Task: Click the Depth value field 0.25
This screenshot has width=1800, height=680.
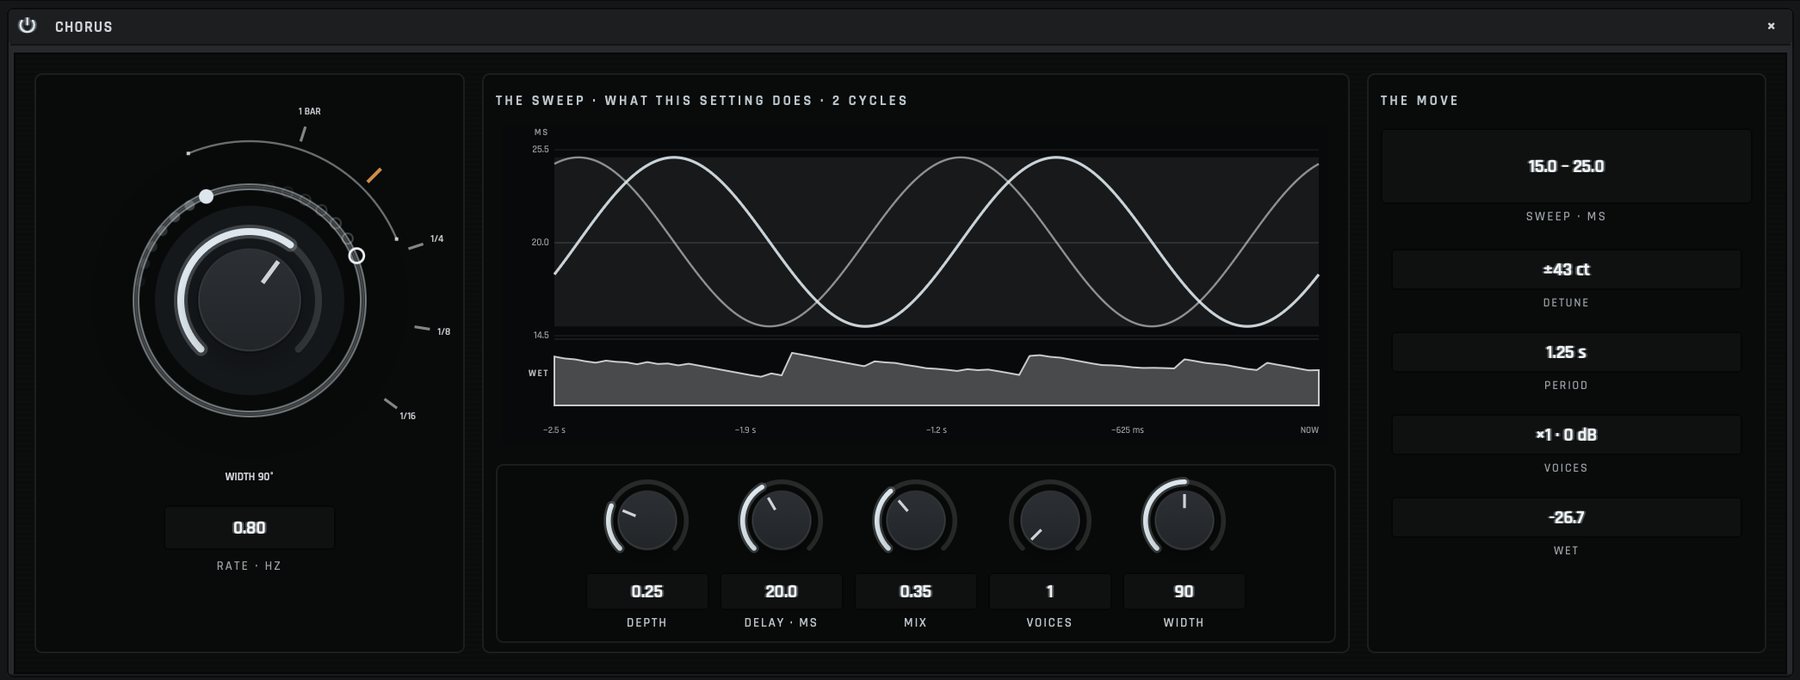Action: click(647, 591)
